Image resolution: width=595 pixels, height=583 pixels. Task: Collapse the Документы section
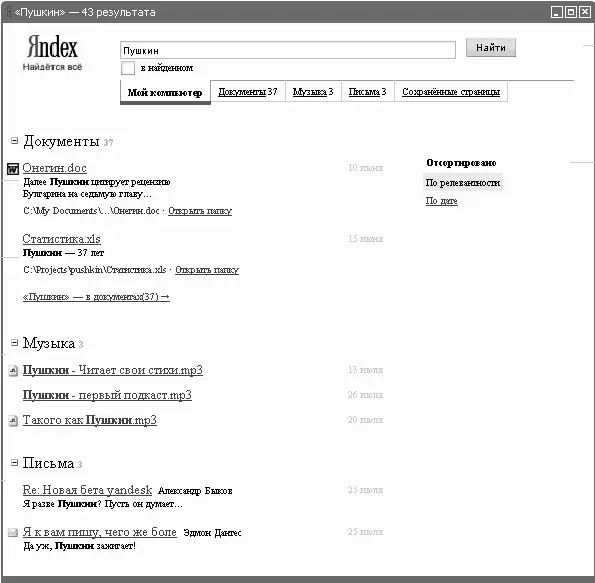[14, 141]
